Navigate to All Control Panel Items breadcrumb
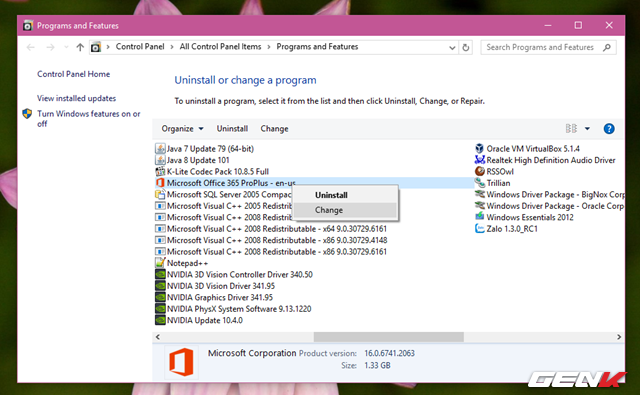This screenshot has width=640, height=395. point(220,47)
